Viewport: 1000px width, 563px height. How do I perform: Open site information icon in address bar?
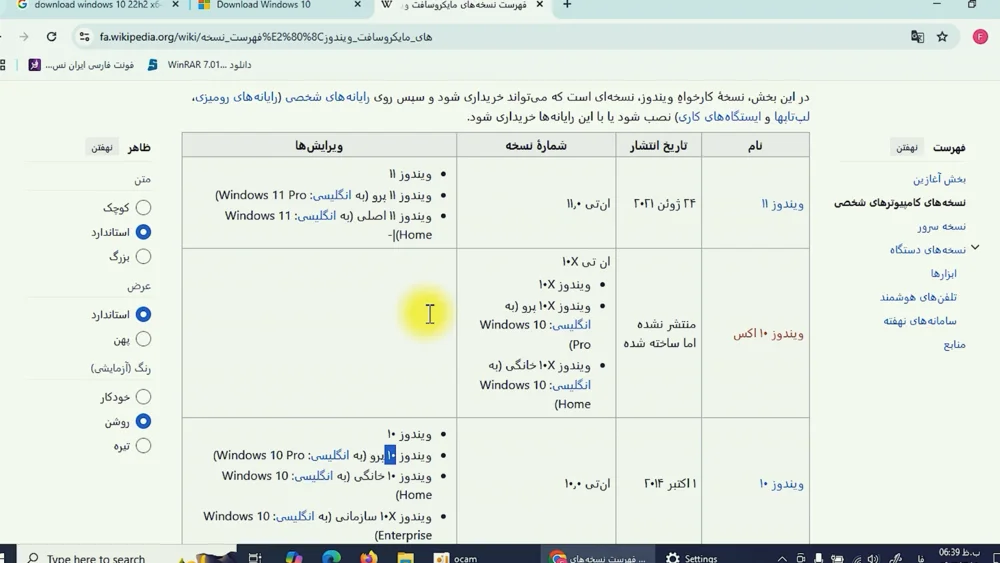[x=84, y=37]
